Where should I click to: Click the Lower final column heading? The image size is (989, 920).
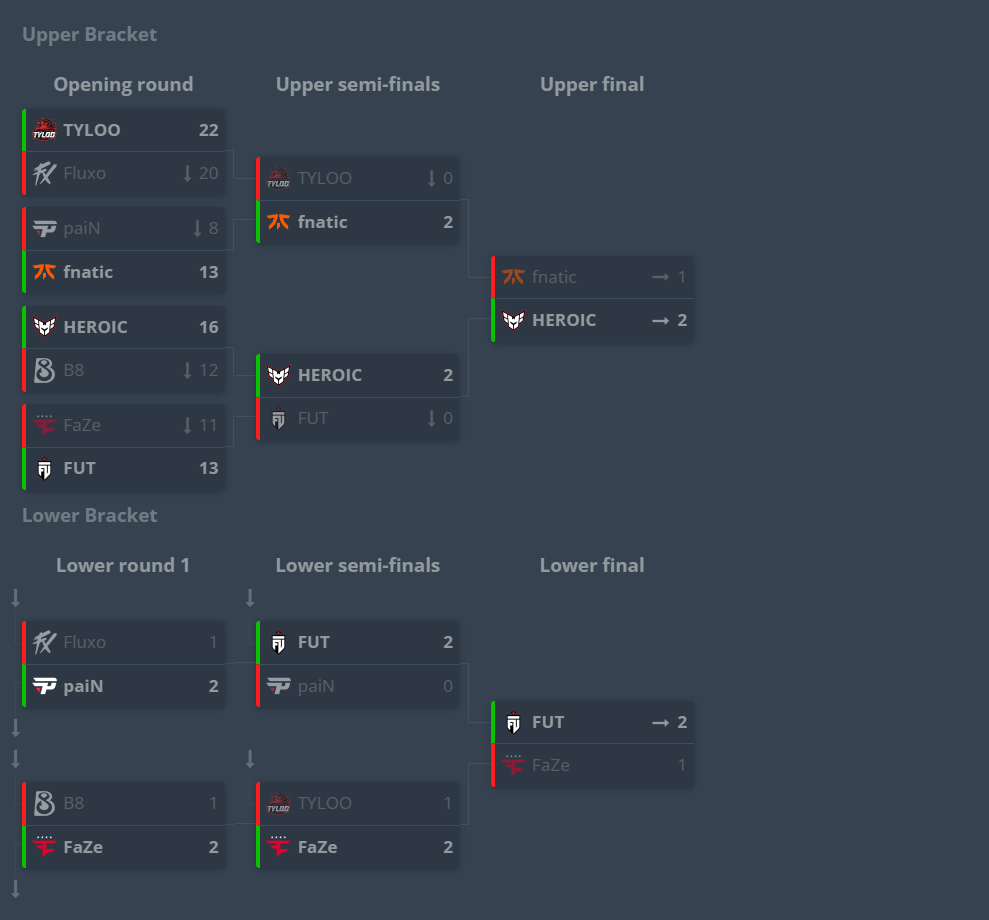pyautogui.click(x=592, y=565)
